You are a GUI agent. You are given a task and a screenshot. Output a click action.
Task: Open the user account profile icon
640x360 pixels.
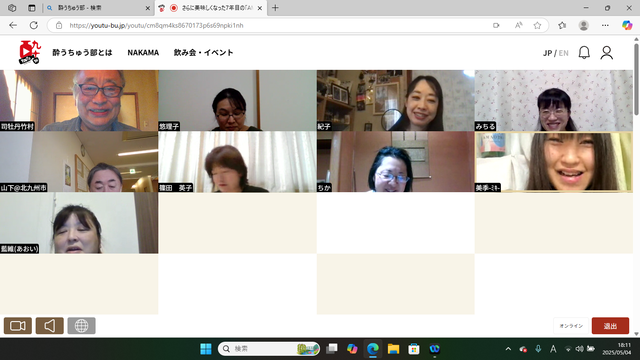[607, 53]
